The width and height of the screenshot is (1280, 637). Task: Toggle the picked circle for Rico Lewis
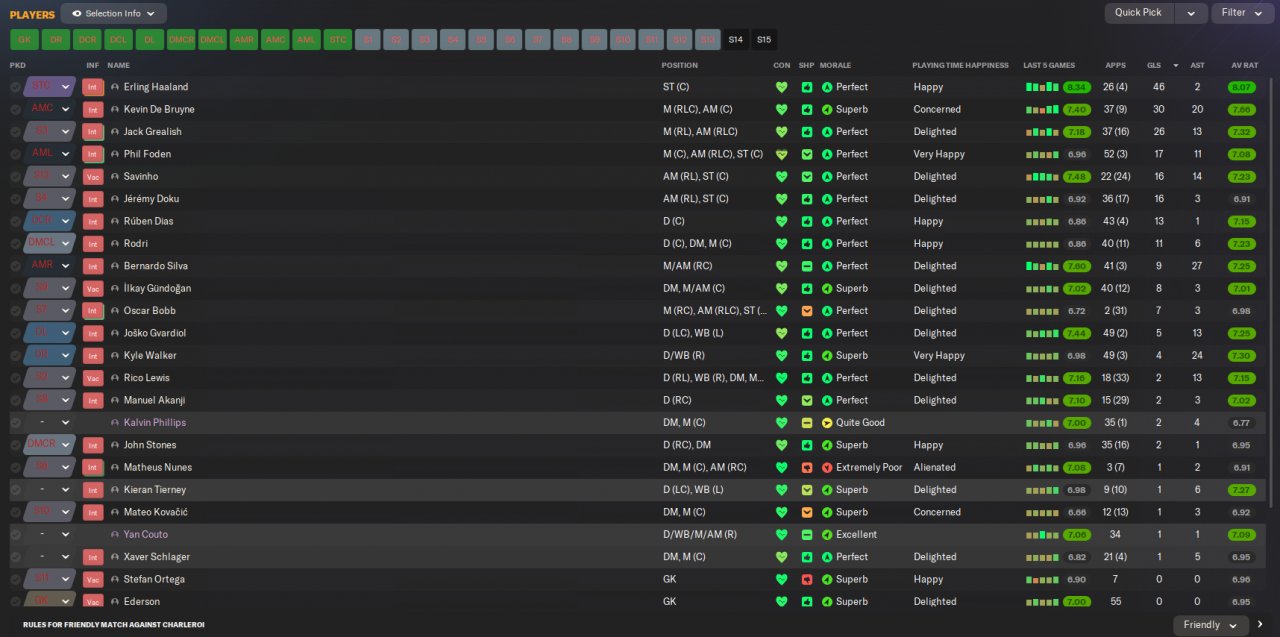16,378
